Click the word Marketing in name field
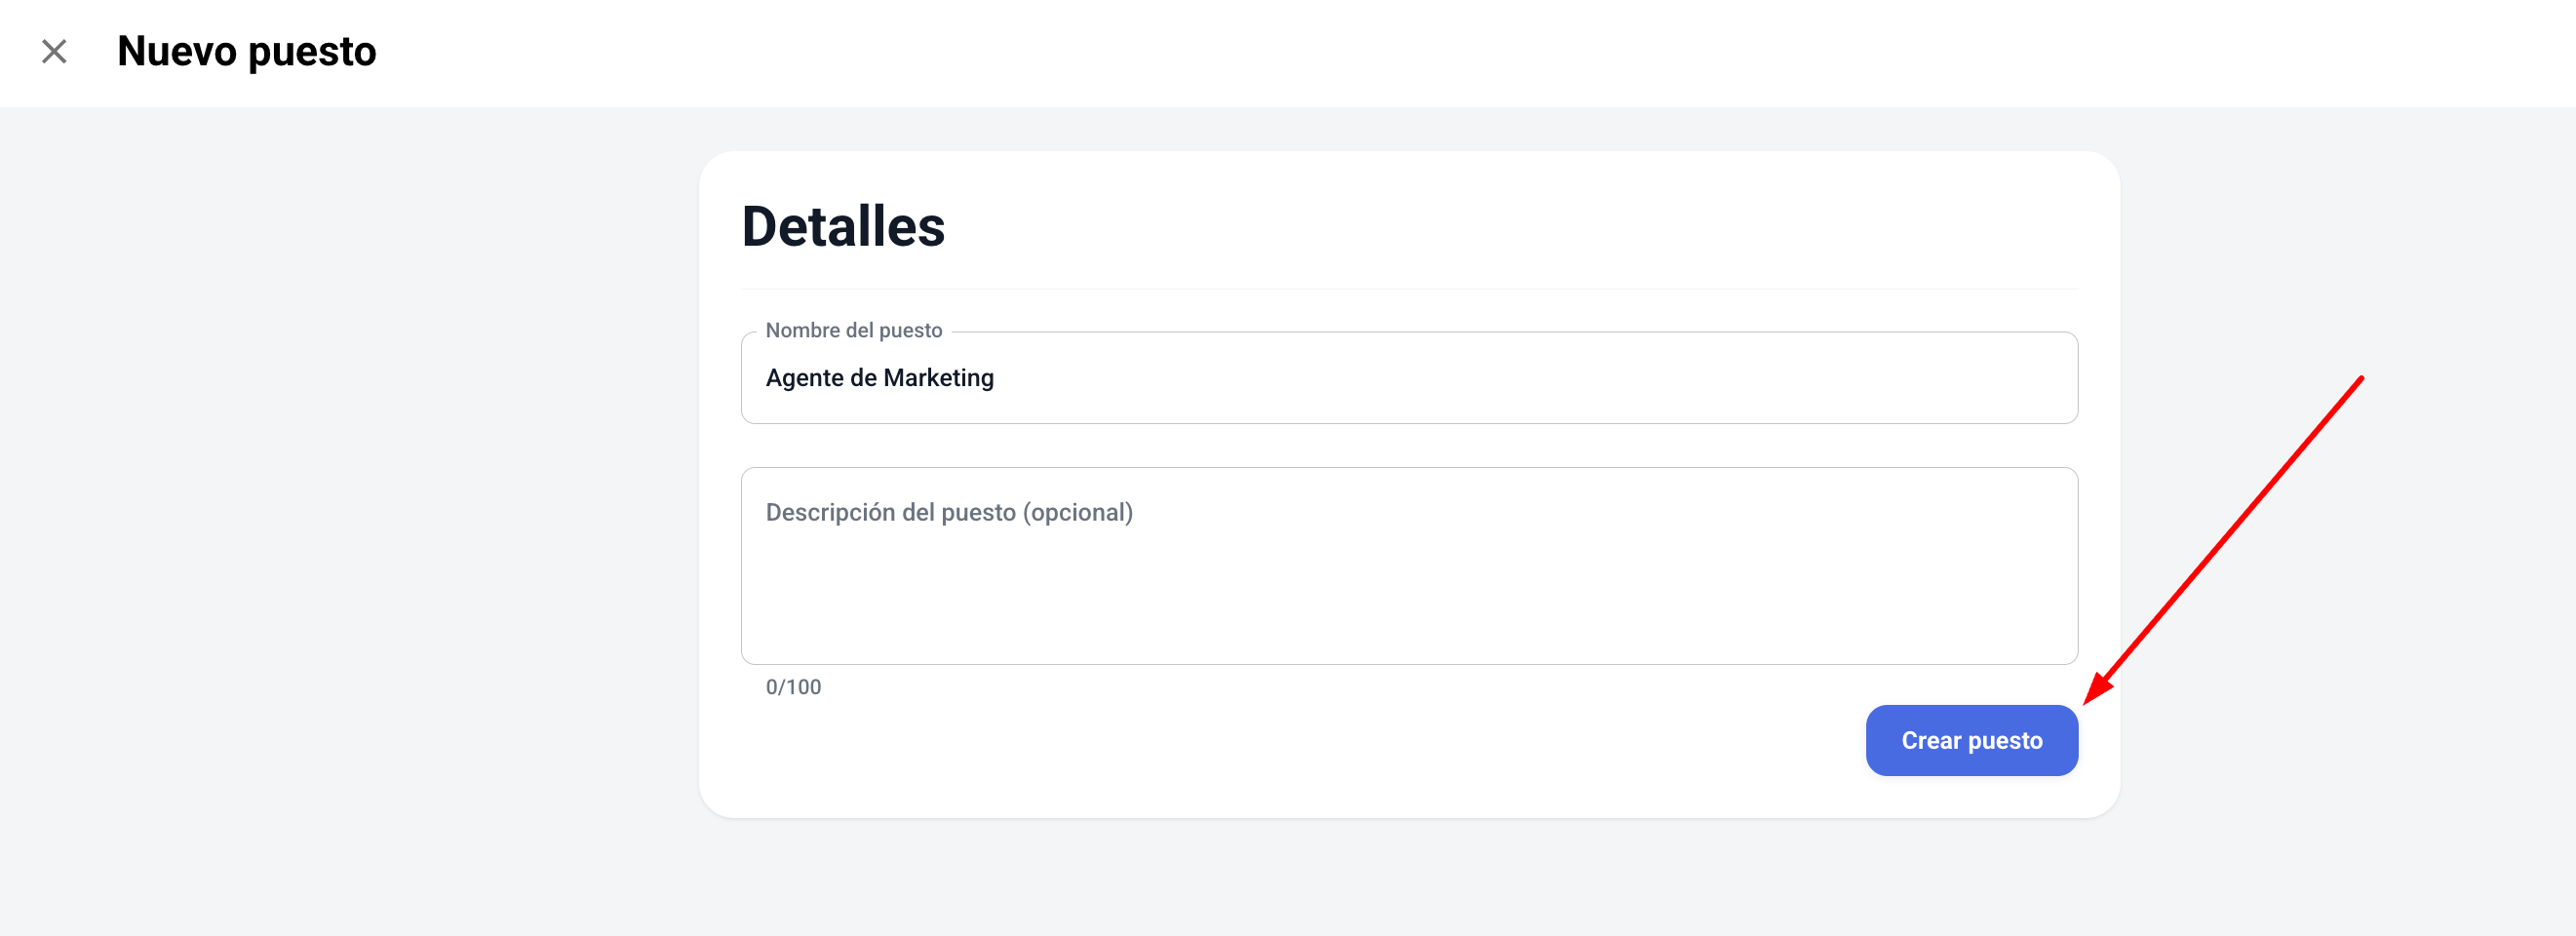2576x936 pixels. pos(938,378)
